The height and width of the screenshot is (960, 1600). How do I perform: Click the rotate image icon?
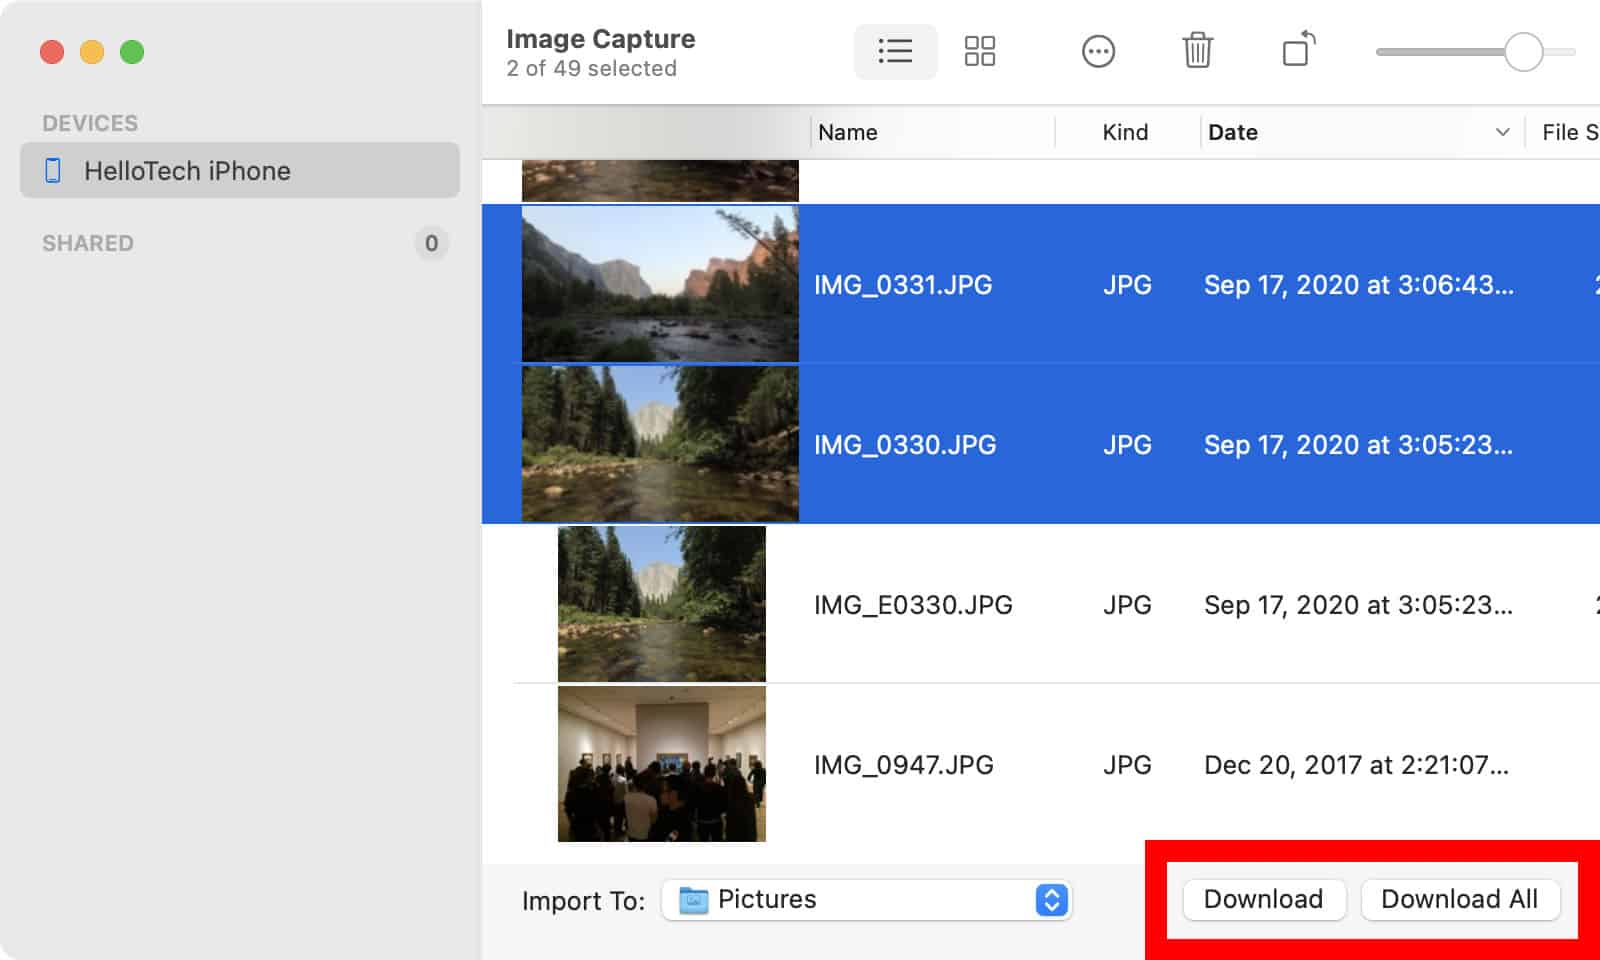point(1298,50)
